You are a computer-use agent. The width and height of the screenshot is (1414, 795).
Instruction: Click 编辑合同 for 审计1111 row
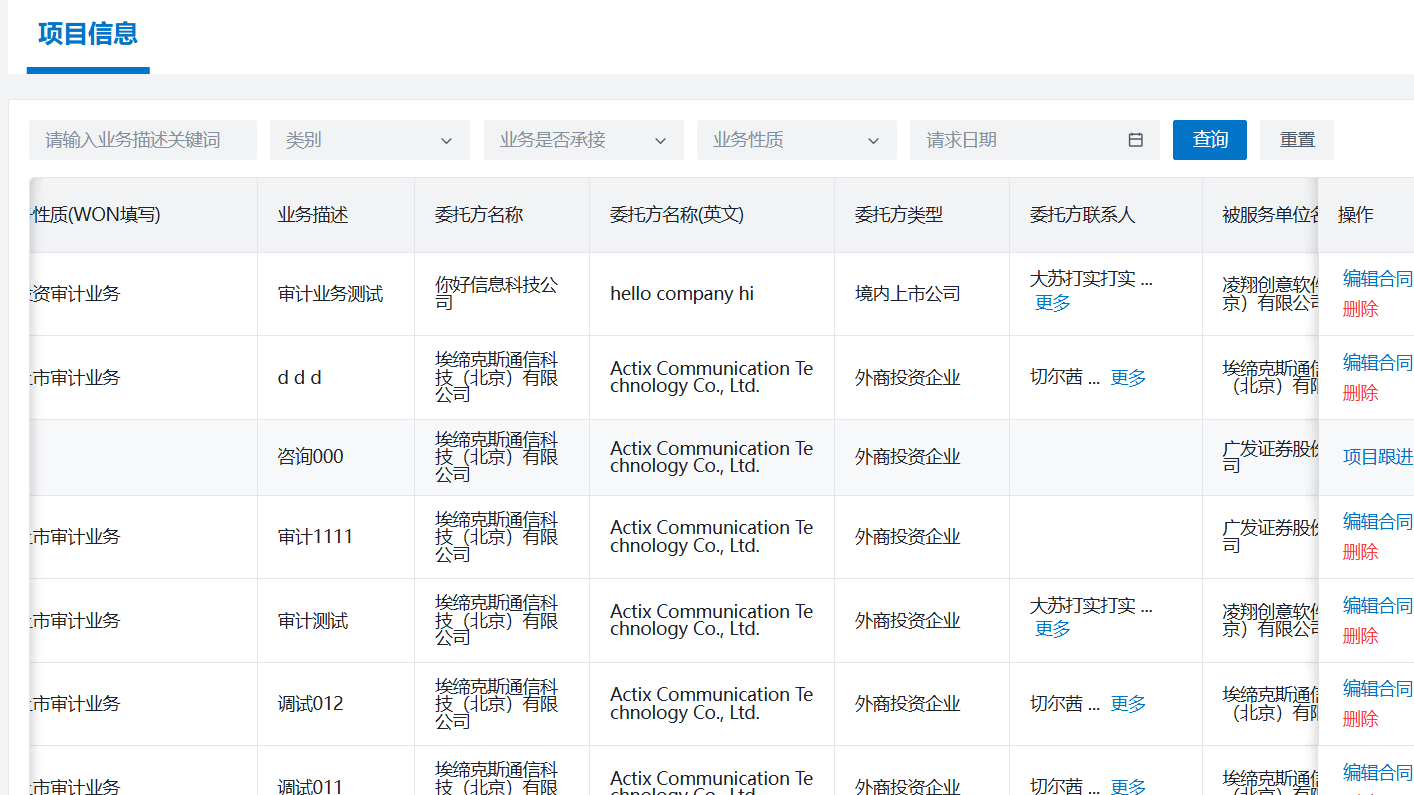(1377, 521)
